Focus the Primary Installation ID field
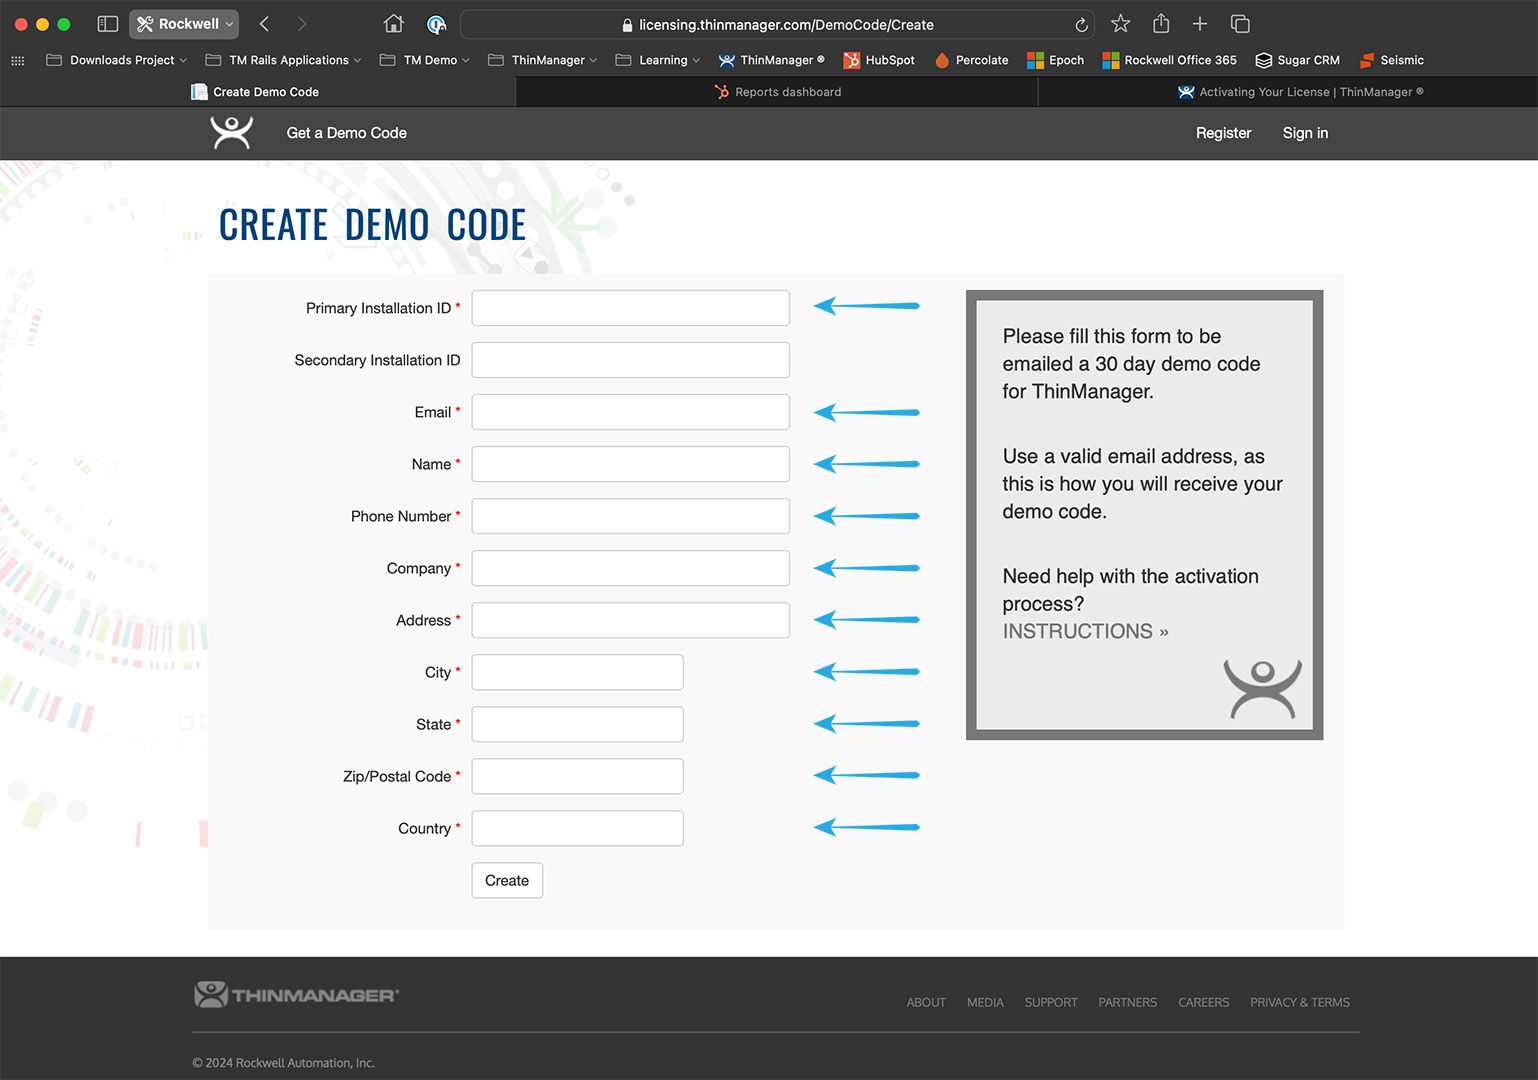 coord(631,308)
